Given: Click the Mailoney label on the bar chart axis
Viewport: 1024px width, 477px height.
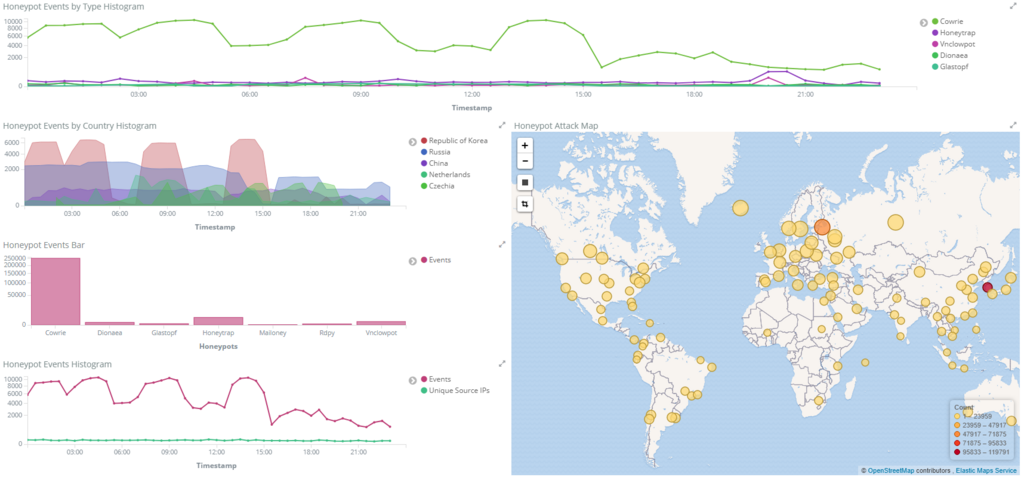Looking at the screenshot, I should (272, 333).
